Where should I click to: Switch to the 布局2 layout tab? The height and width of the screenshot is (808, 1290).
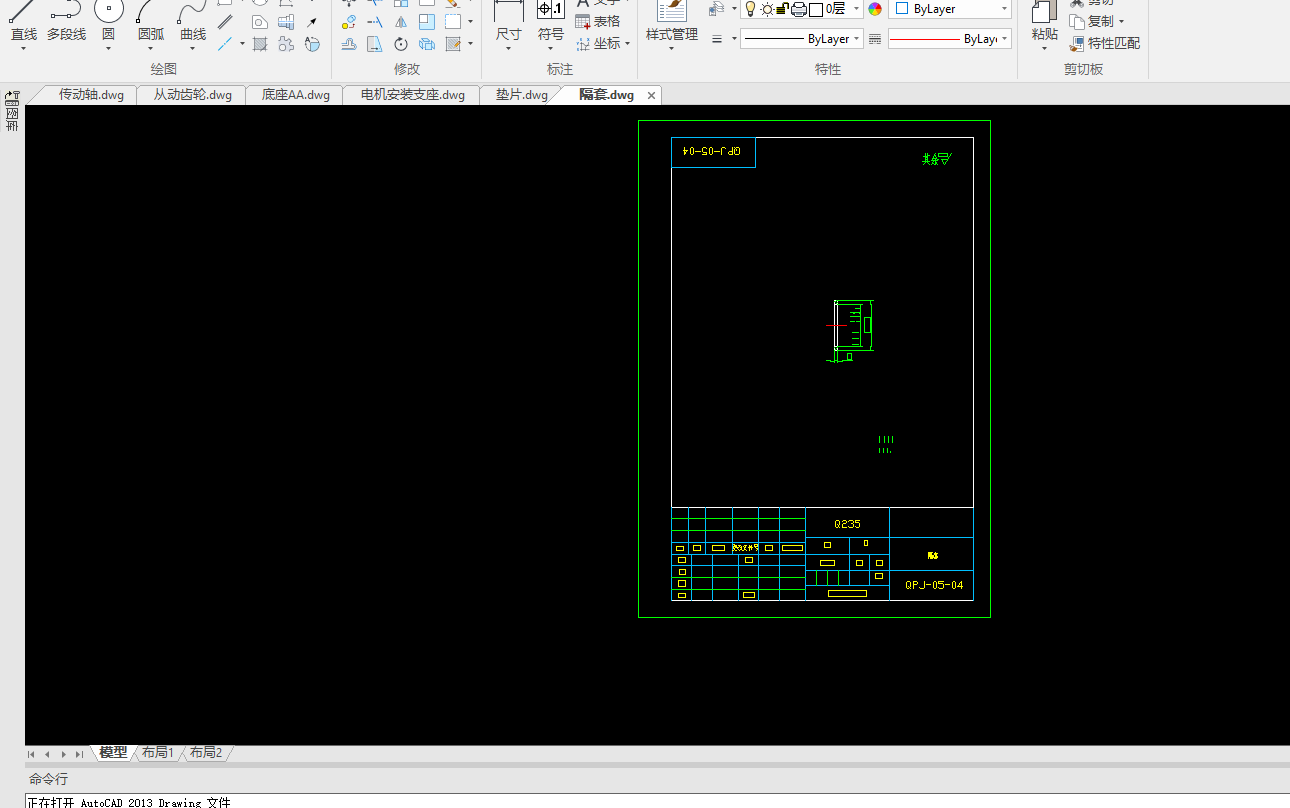tap(206, 753)
